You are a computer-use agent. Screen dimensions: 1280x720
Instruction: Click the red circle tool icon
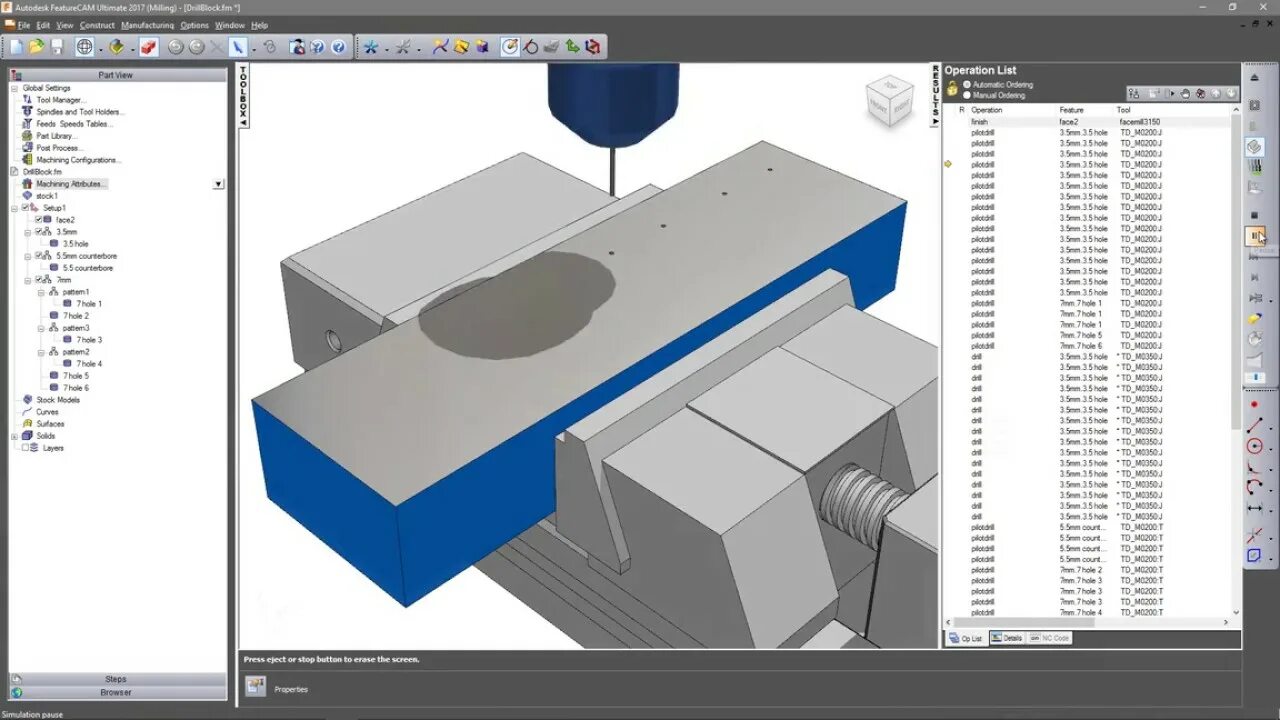point(1255,446)
